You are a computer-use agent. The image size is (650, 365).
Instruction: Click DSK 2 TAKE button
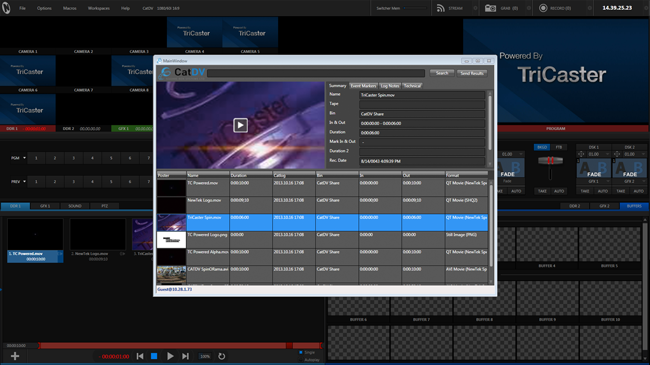pos(621,191)
